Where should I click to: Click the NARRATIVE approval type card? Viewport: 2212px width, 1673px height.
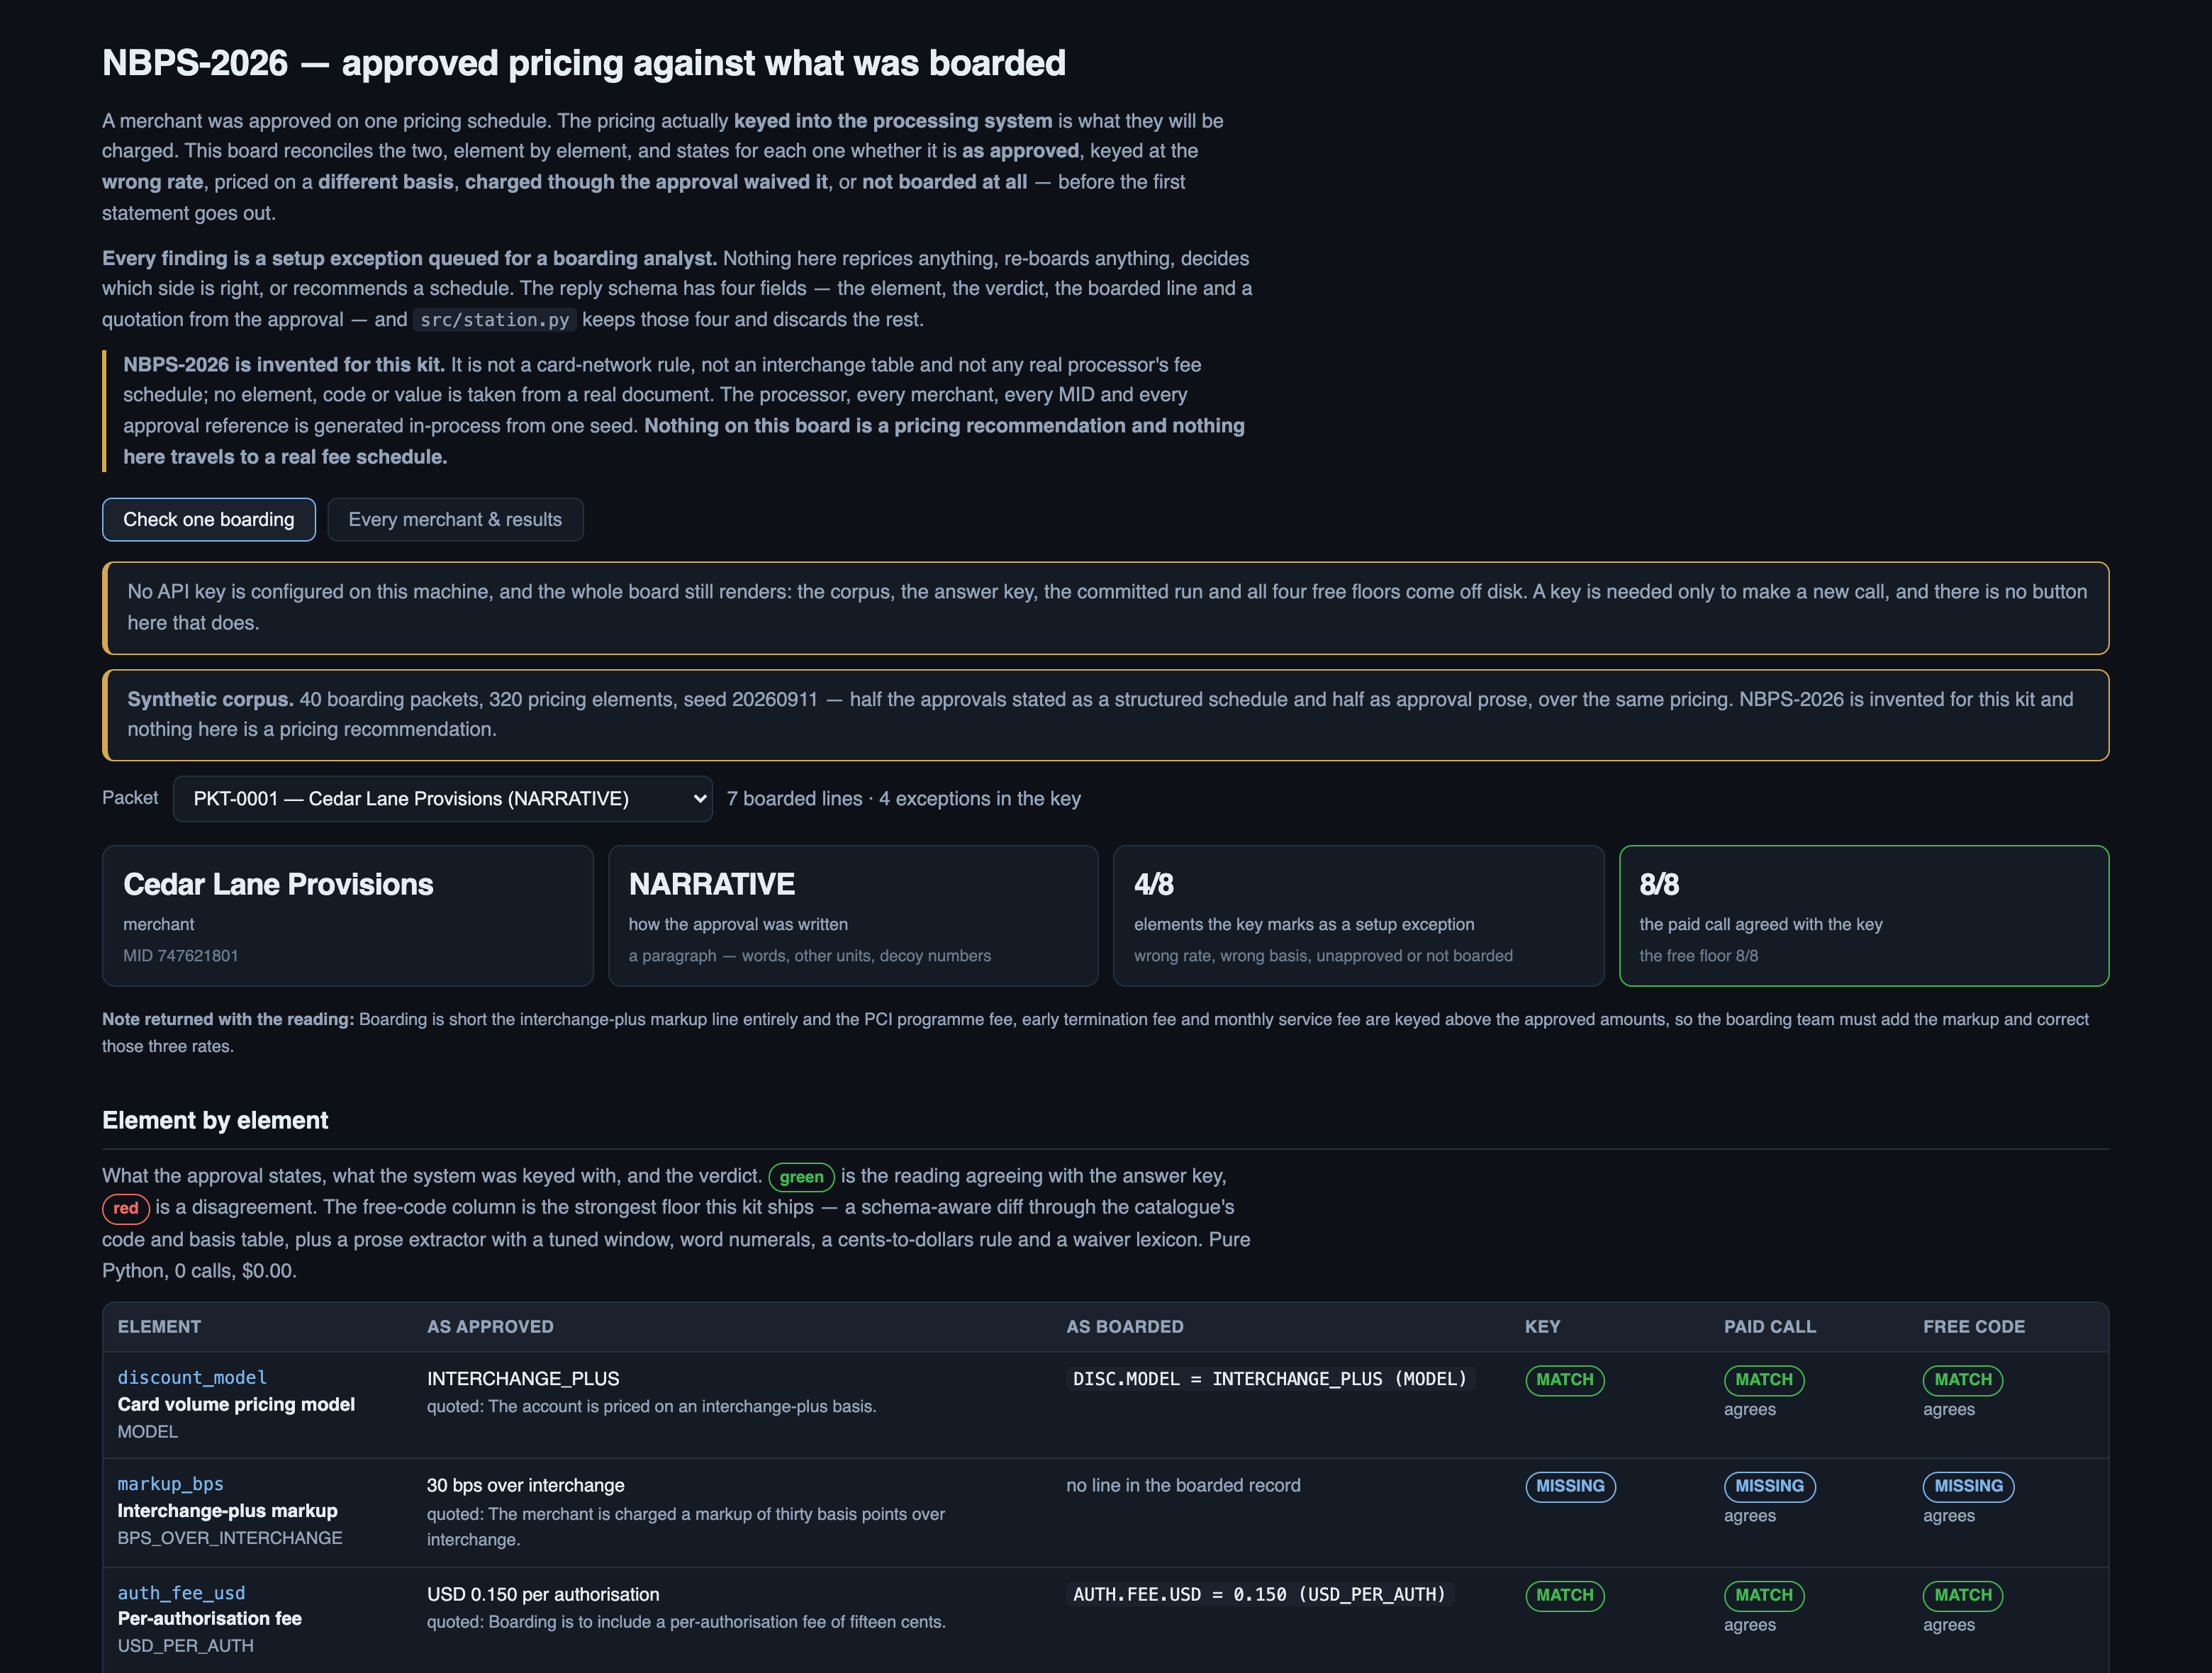(853, 916)
